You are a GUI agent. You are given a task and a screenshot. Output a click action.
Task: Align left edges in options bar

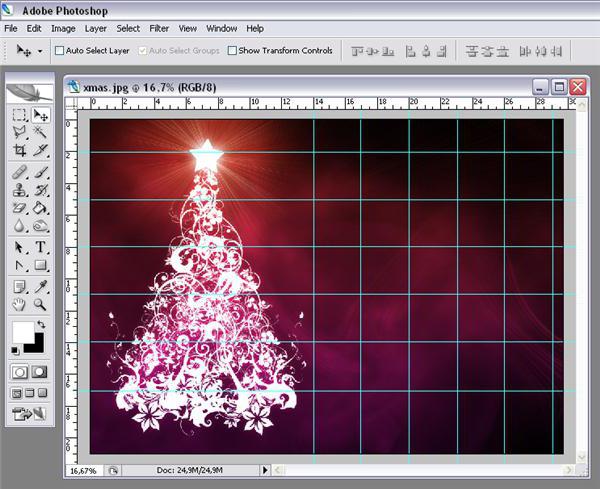(x=410, y=51)
